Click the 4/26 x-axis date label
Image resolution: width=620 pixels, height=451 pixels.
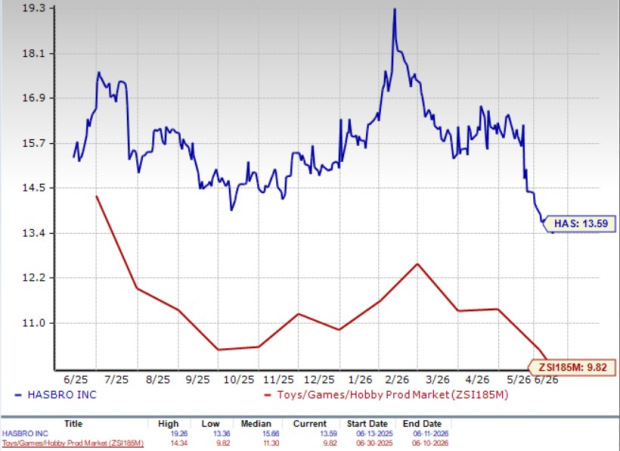pos(477,380)
